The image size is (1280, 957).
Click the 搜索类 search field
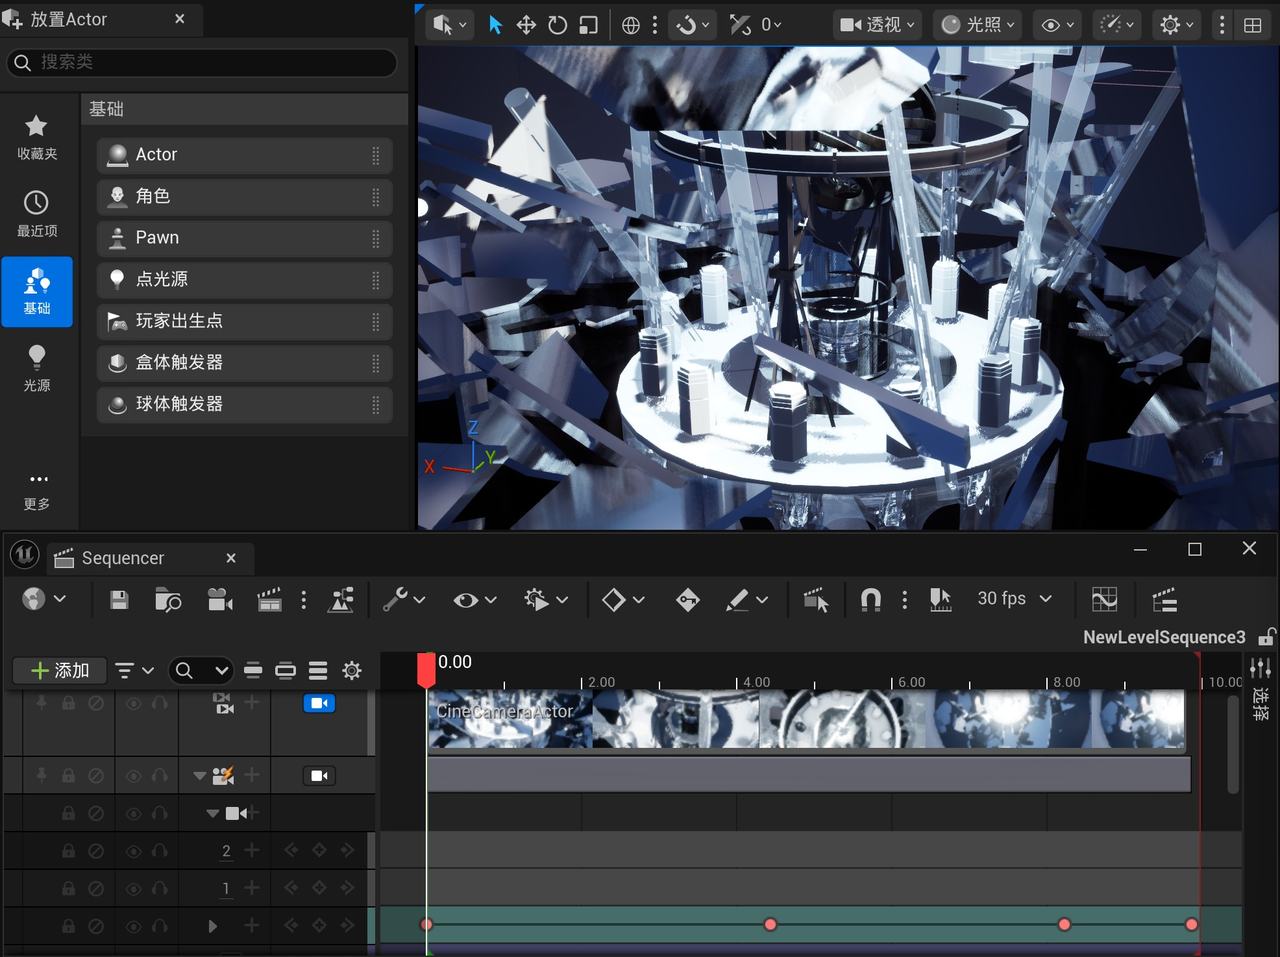pos(202,62)
